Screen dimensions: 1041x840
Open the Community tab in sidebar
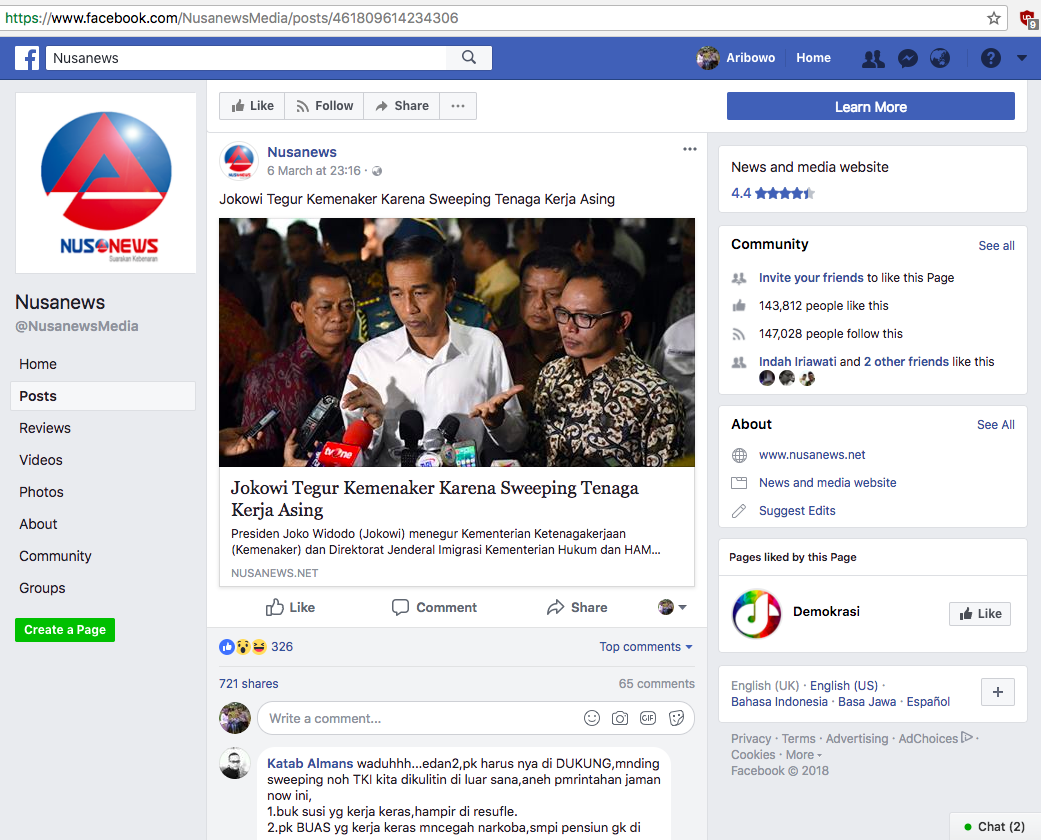[x=55, y=556]
